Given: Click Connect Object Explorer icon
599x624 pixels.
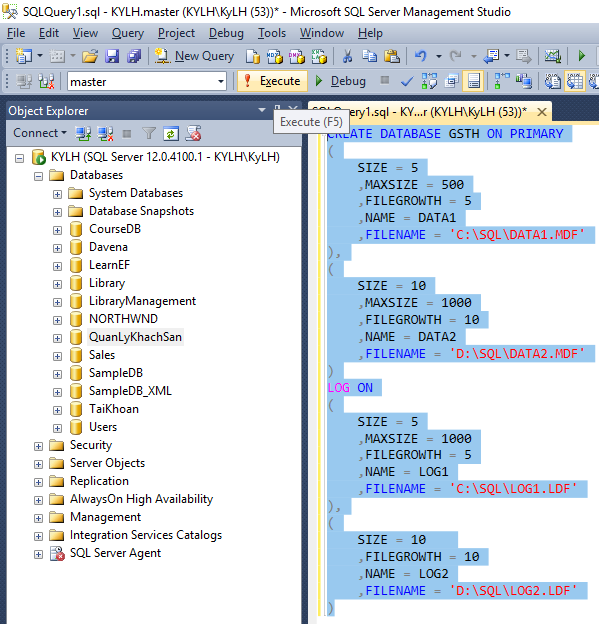Looking at the screenshot, I should pos(83,134).
